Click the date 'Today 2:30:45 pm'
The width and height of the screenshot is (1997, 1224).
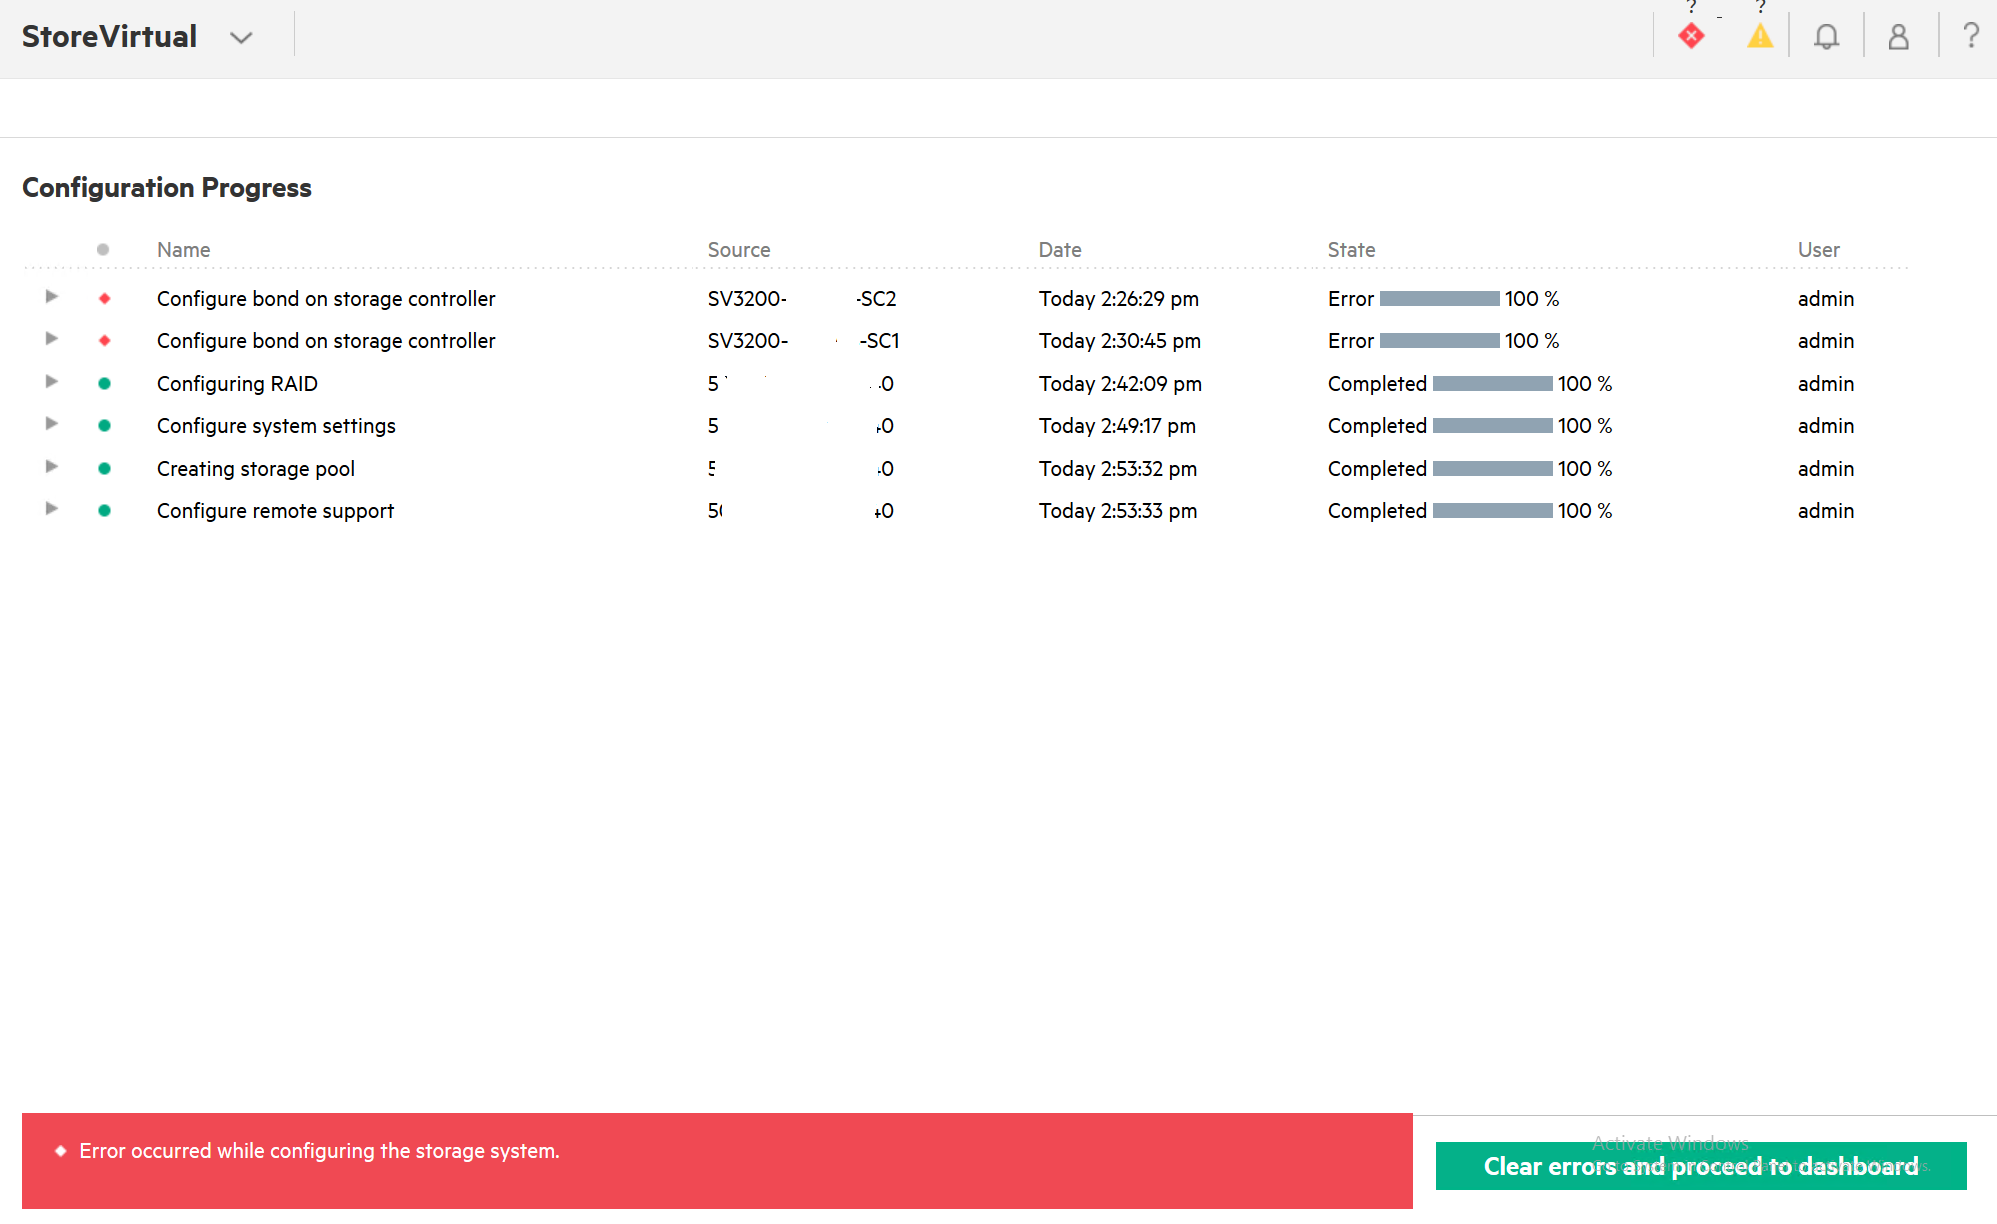[x=1120, y=341]
